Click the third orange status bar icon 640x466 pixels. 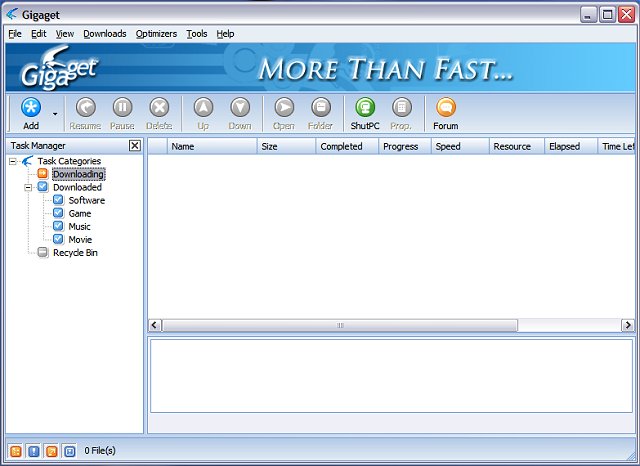pyautogui.click(x=52, y=451)
